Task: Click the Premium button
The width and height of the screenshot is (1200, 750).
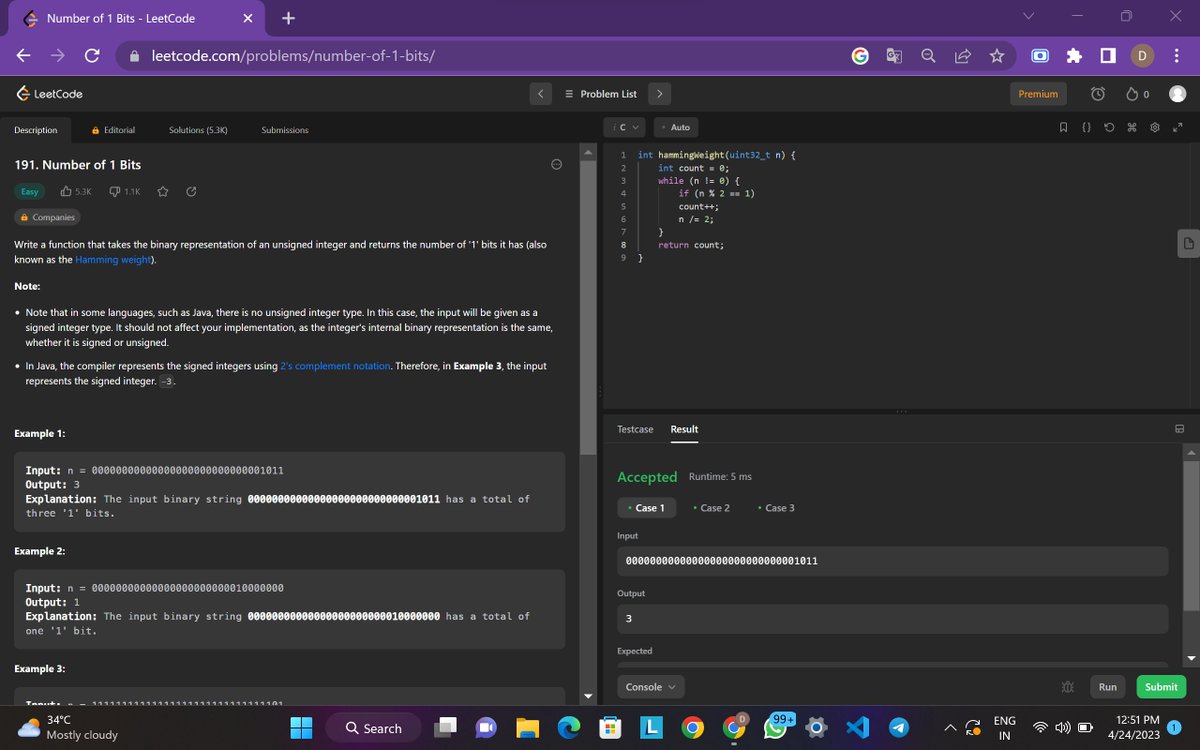Action: [x=1038, y=94]
